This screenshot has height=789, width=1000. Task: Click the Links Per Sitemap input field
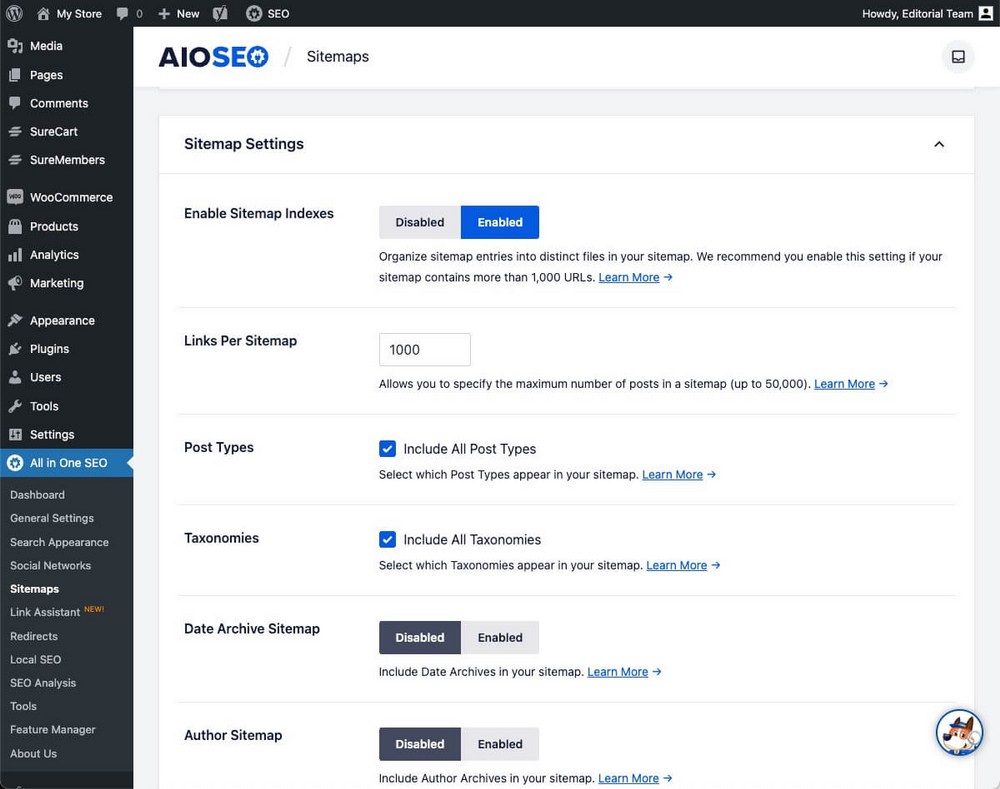point(425,350)
